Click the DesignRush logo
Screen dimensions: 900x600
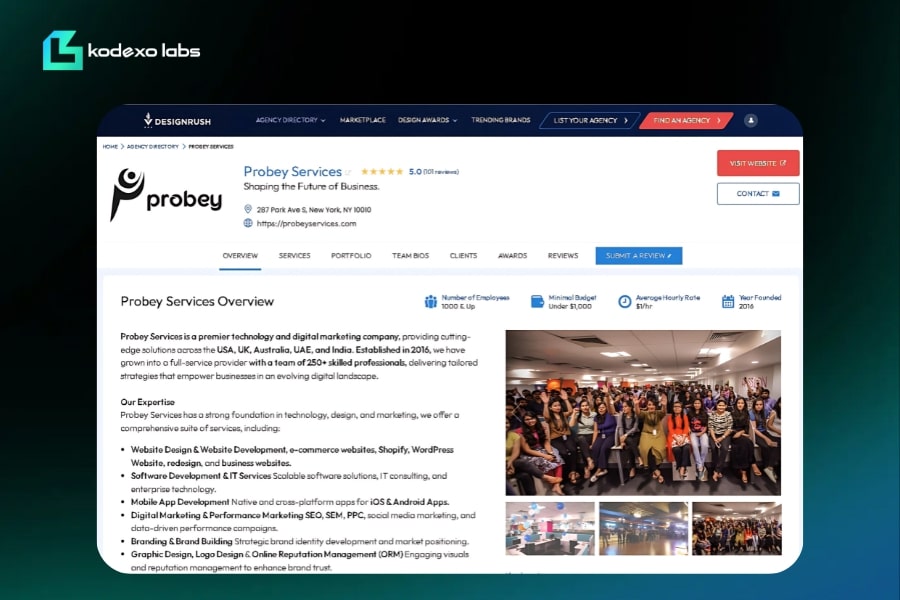tap(177, 121)
